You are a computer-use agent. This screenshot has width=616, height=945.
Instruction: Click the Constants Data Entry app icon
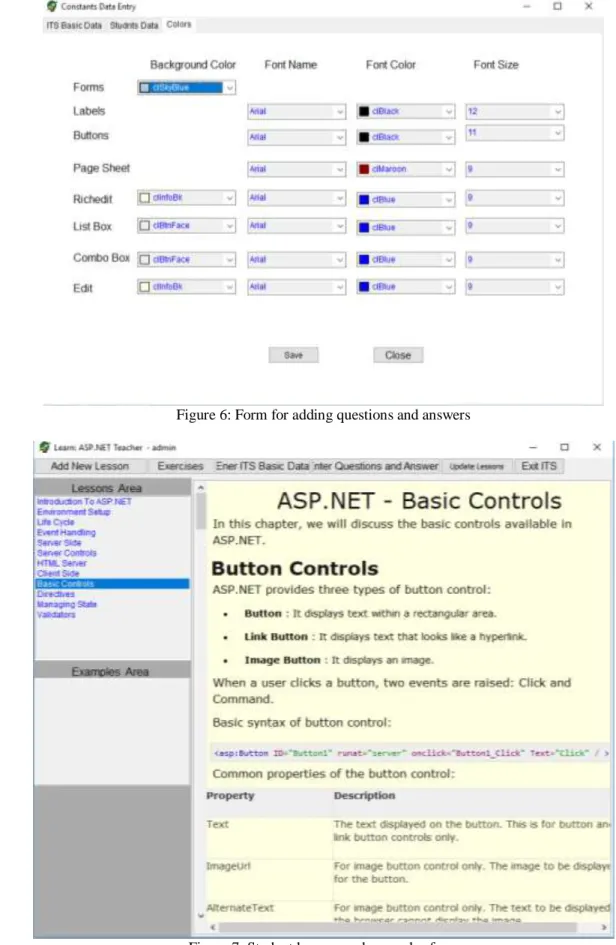[52, 6]
